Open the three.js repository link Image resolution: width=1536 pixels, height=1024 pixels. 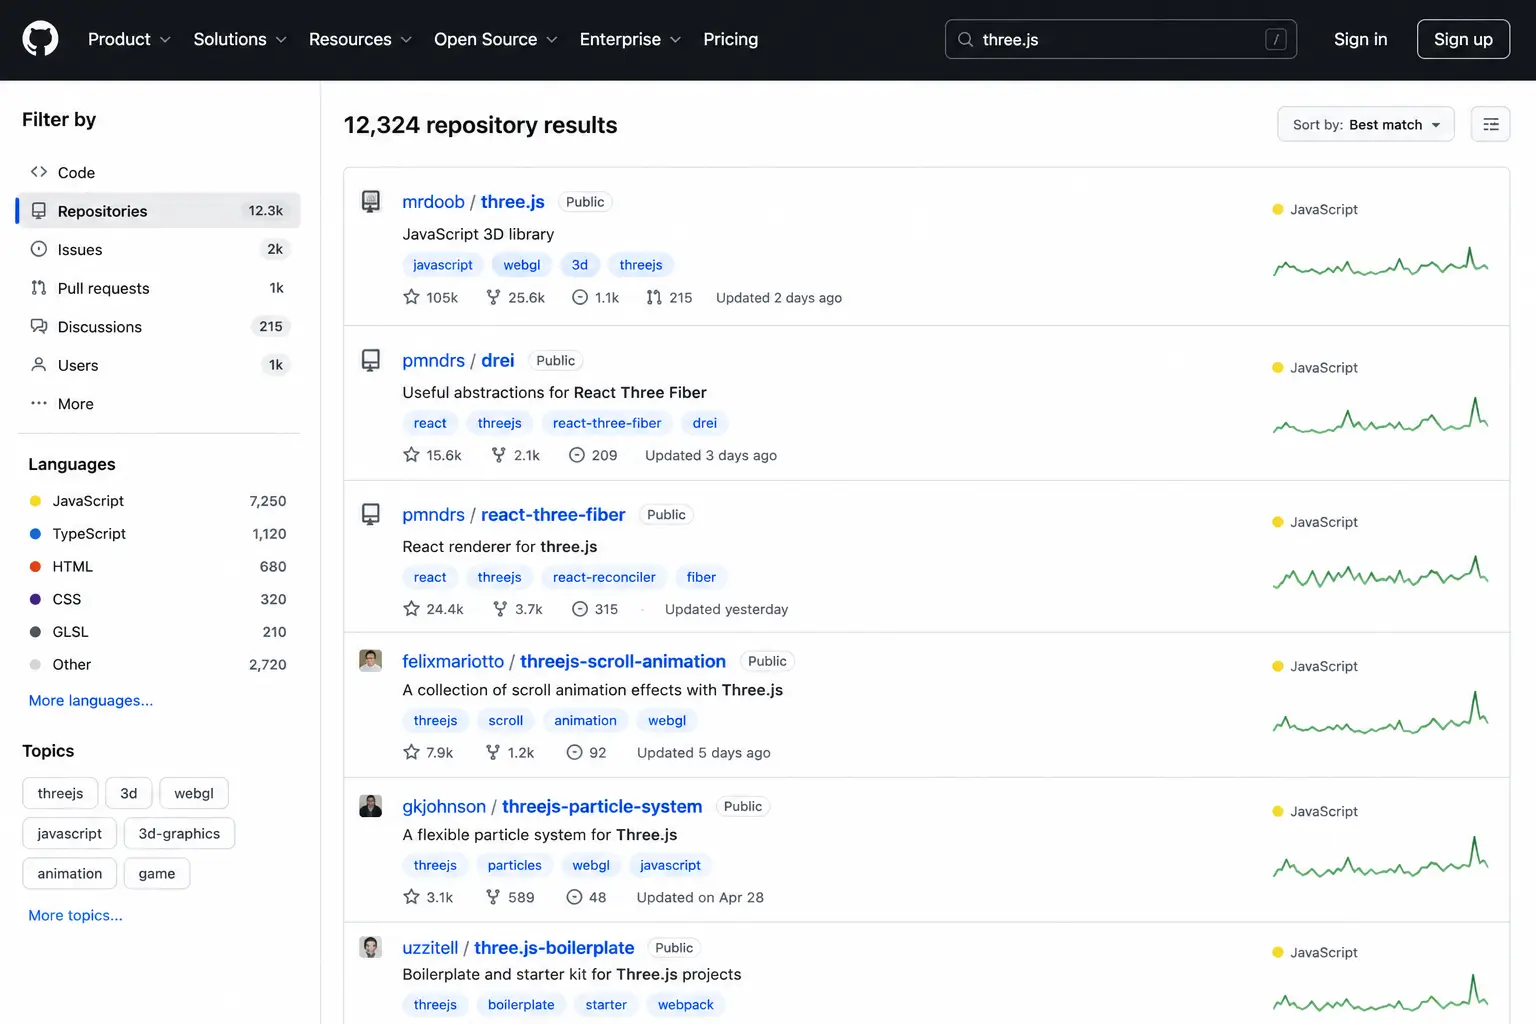[x=513, y=202]
